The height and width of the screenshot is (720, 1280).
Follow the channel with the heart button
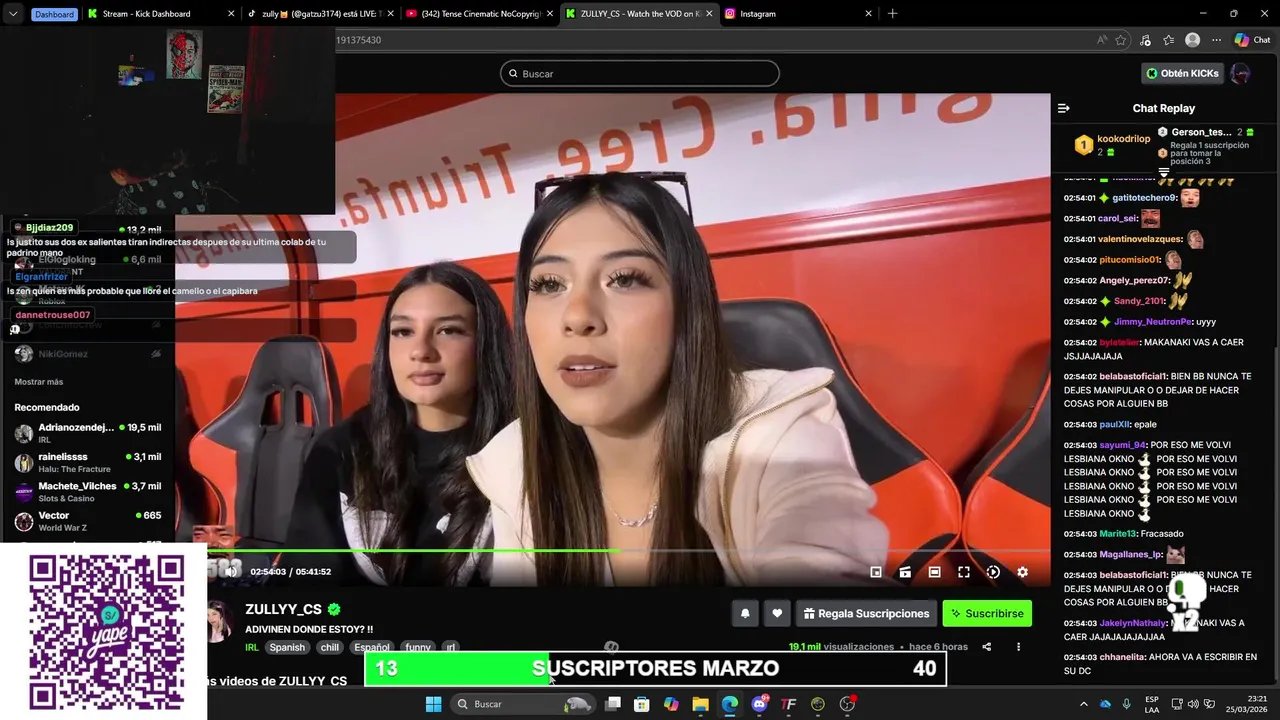777,613
